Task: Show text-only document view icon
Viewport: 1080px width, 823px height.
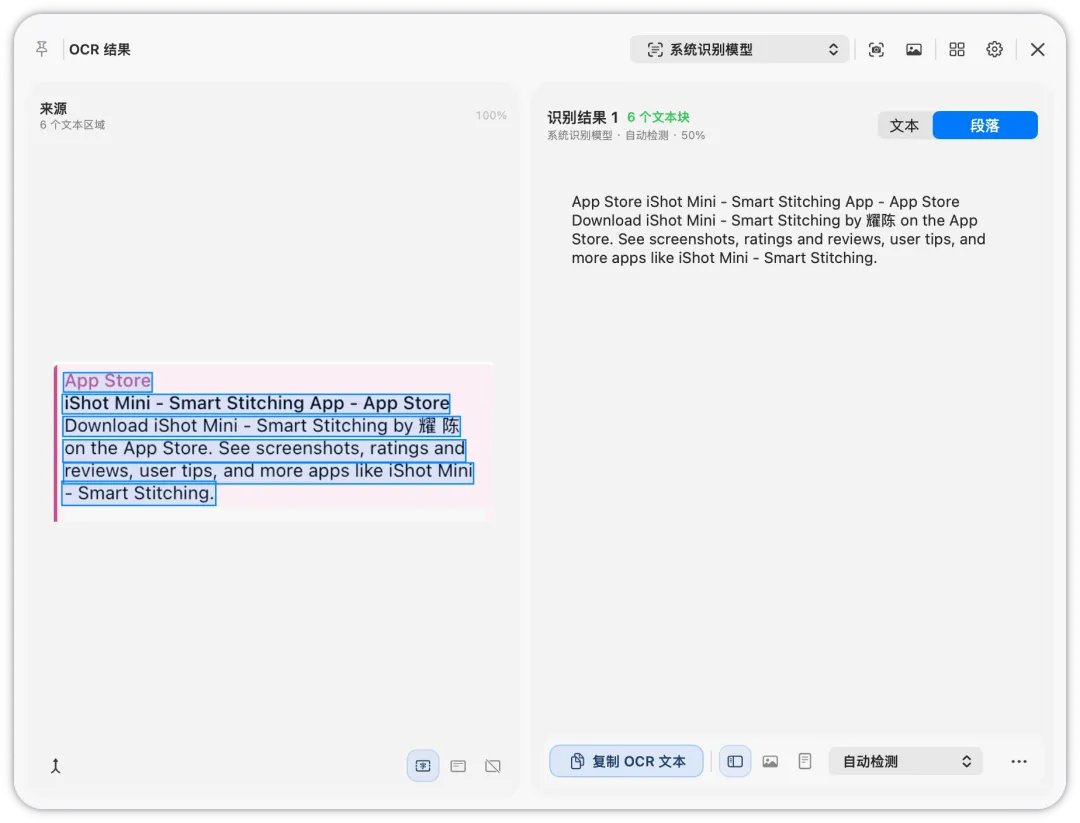Action: click(804, 761)
